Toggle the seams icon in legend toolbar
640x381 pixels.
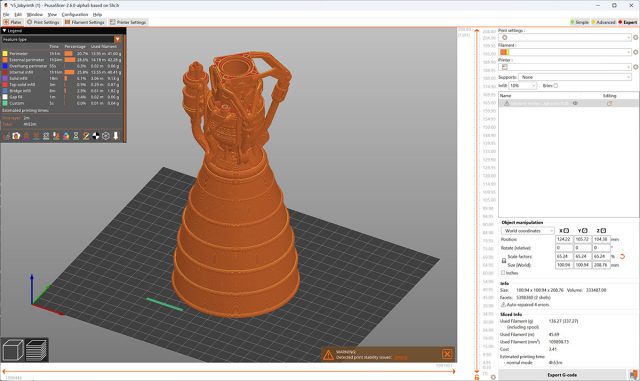[x=46, y=136]
